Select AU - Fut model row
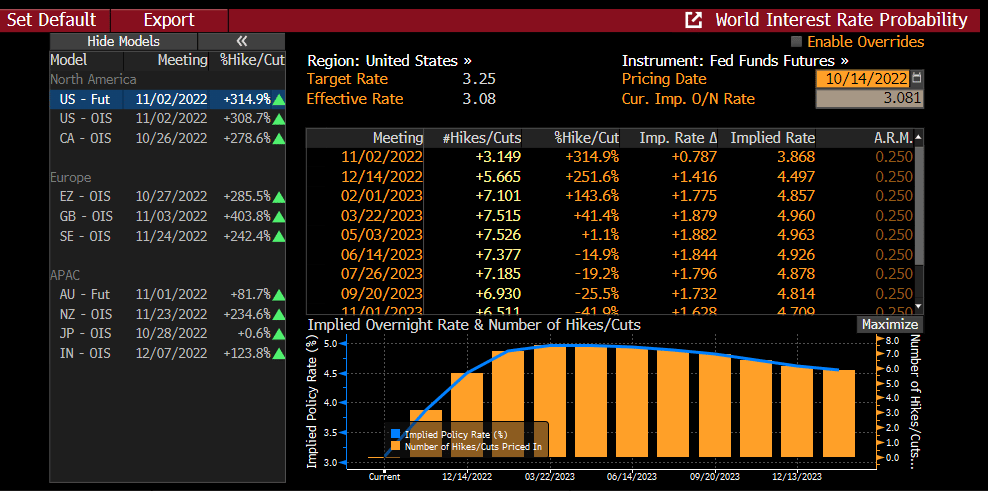Viewport: 988px width, 491px height. (x=168, y=294)
